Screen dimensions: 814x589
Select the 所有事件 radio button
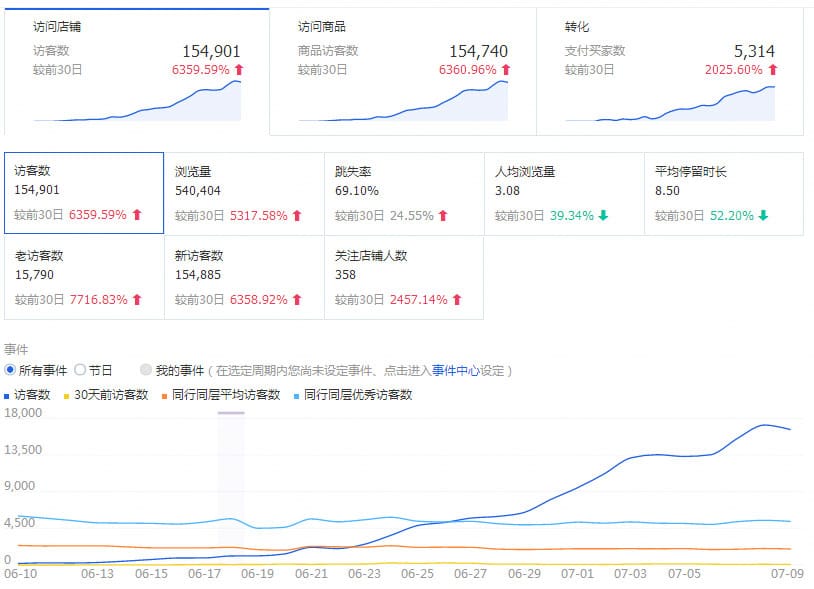pos(10,370)
